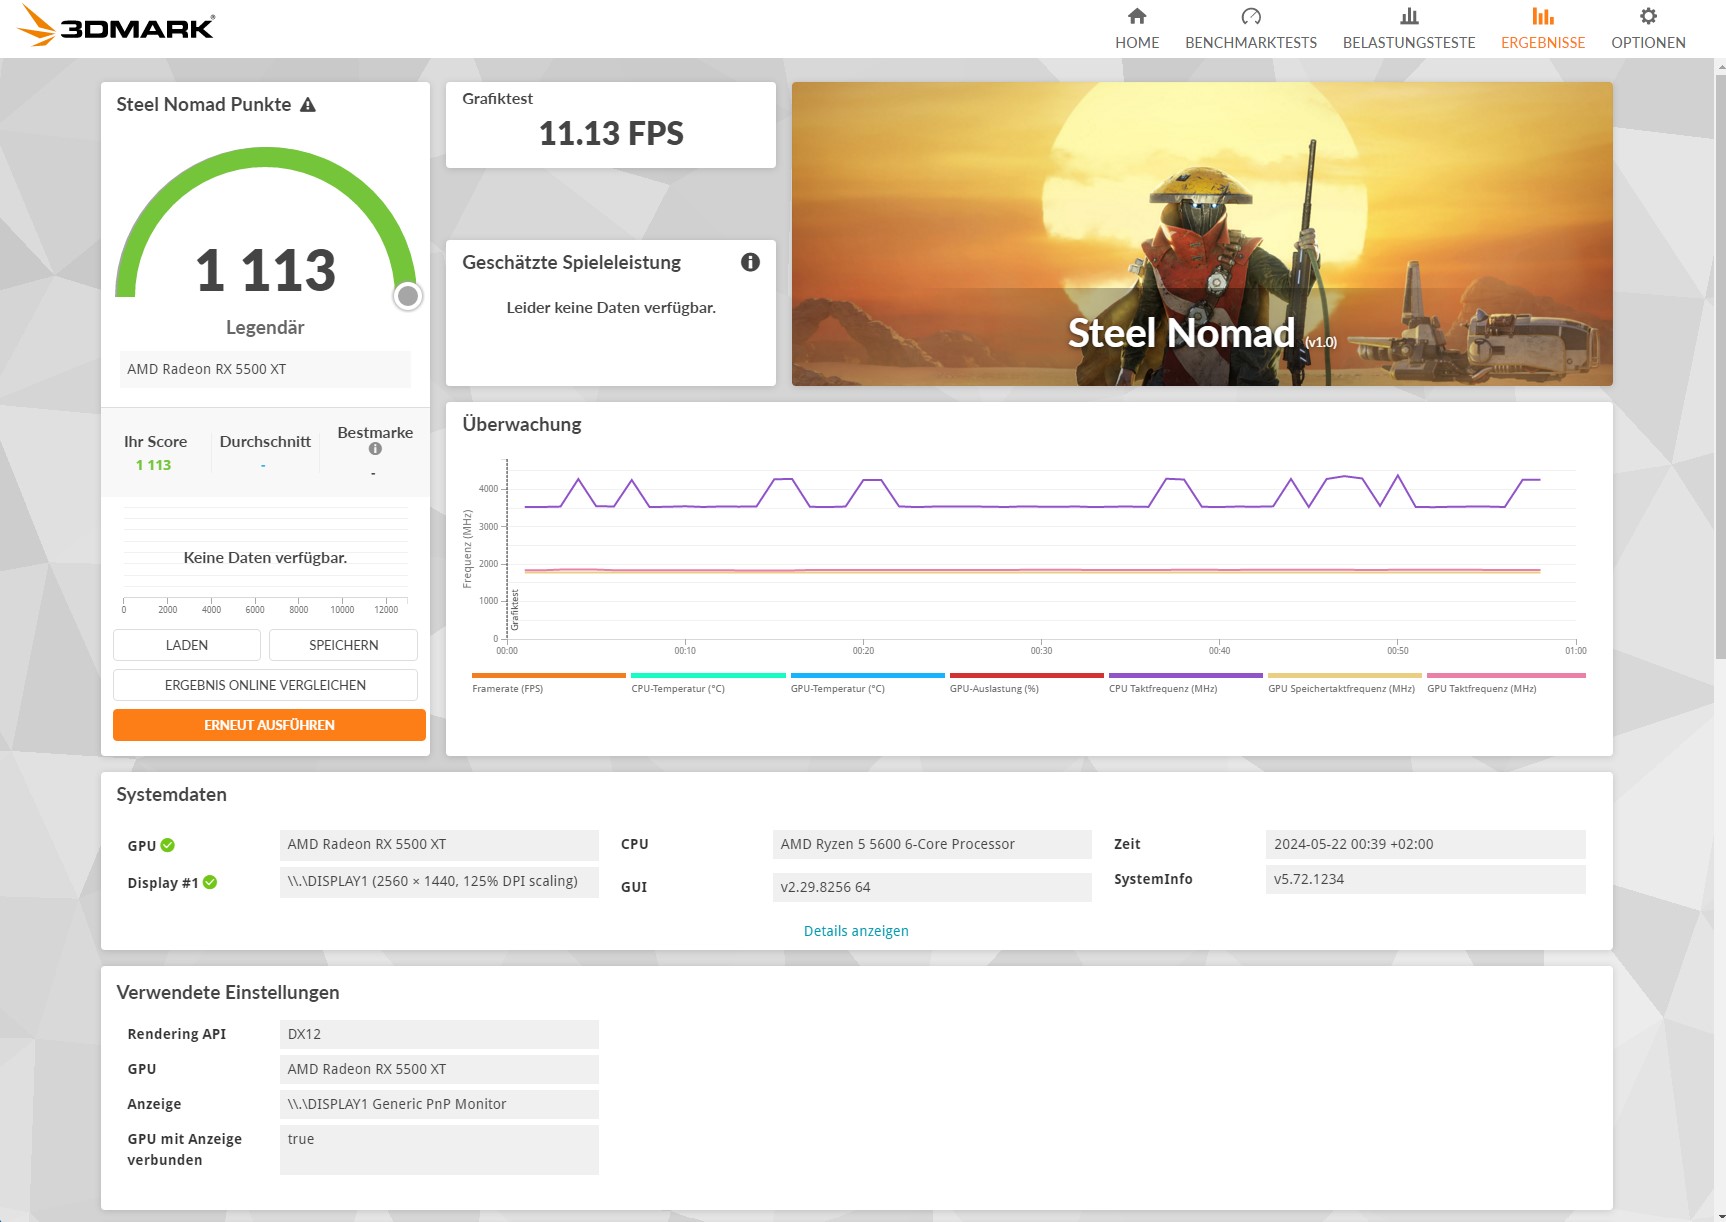Click the warning triangle beside Steel Nomad Punkte
This screenshot has height=1222, width=1726.
tap(308, 105)
